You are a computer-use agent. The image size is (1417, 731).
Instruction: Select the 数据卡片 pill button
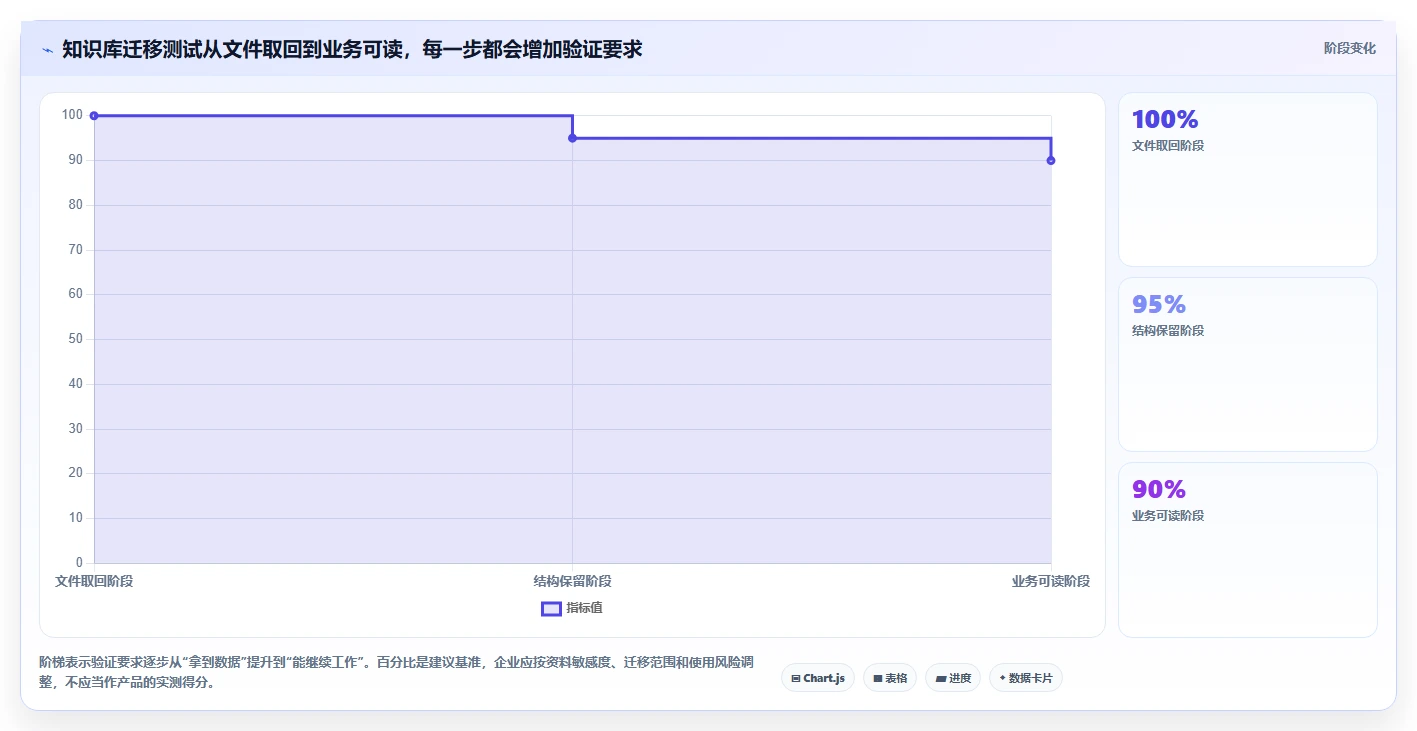click(x=1025, y=678)
